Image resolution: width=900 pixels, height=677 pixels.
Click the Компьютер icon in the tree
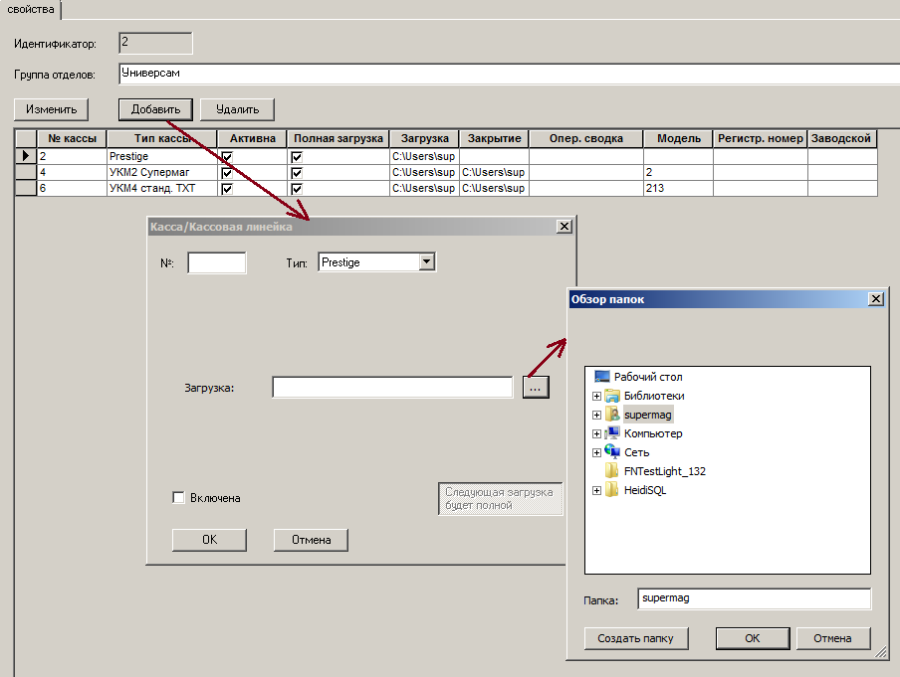612,433
